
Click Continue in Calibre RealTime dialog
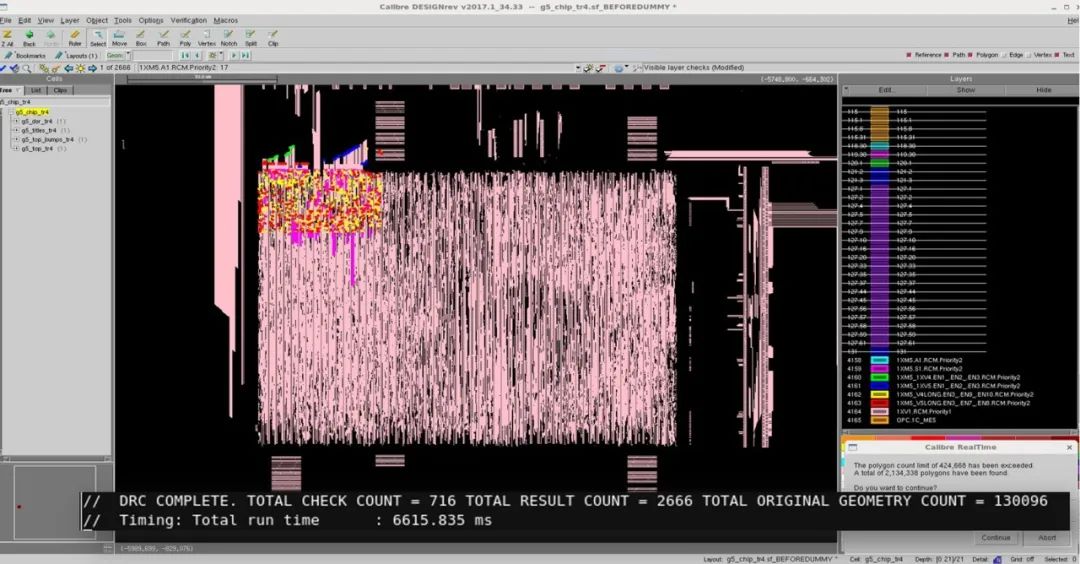(x=995, y=537)
